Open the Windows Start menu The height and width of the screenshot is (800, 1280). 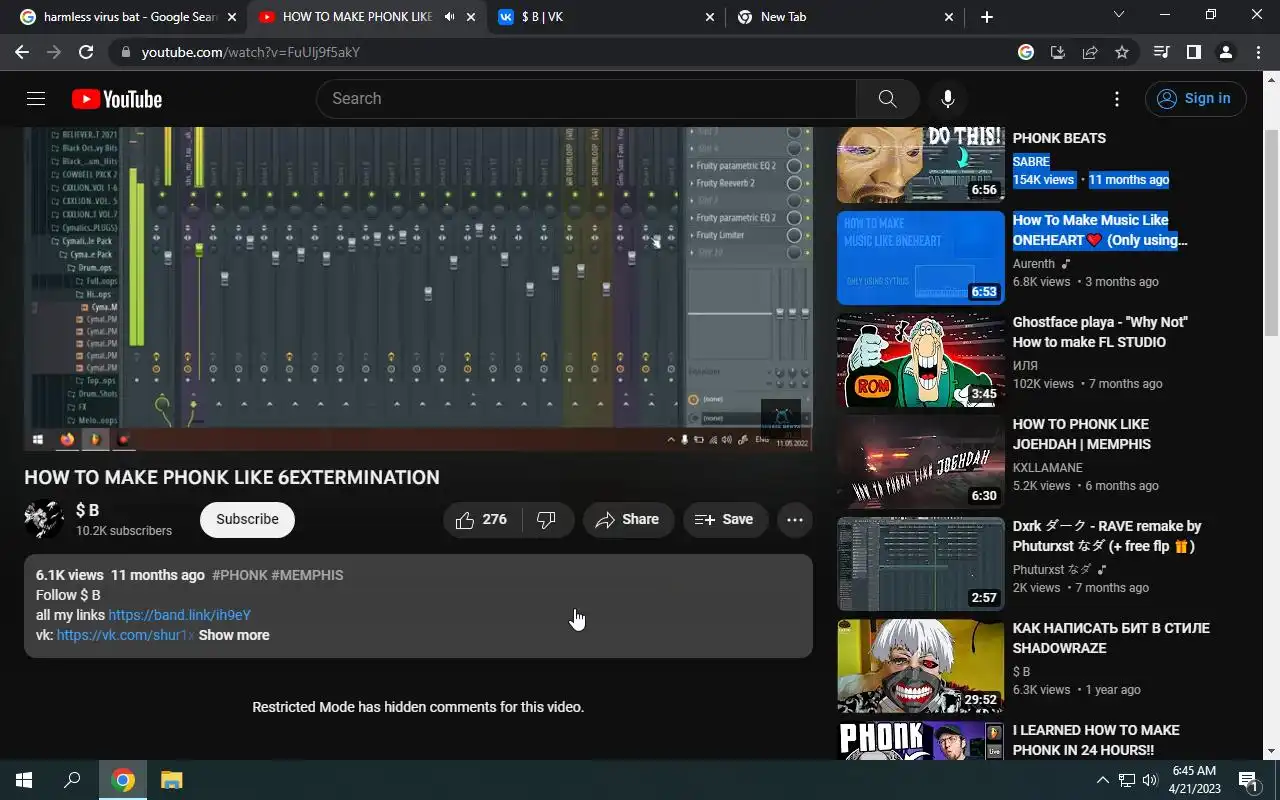point(24,780)
